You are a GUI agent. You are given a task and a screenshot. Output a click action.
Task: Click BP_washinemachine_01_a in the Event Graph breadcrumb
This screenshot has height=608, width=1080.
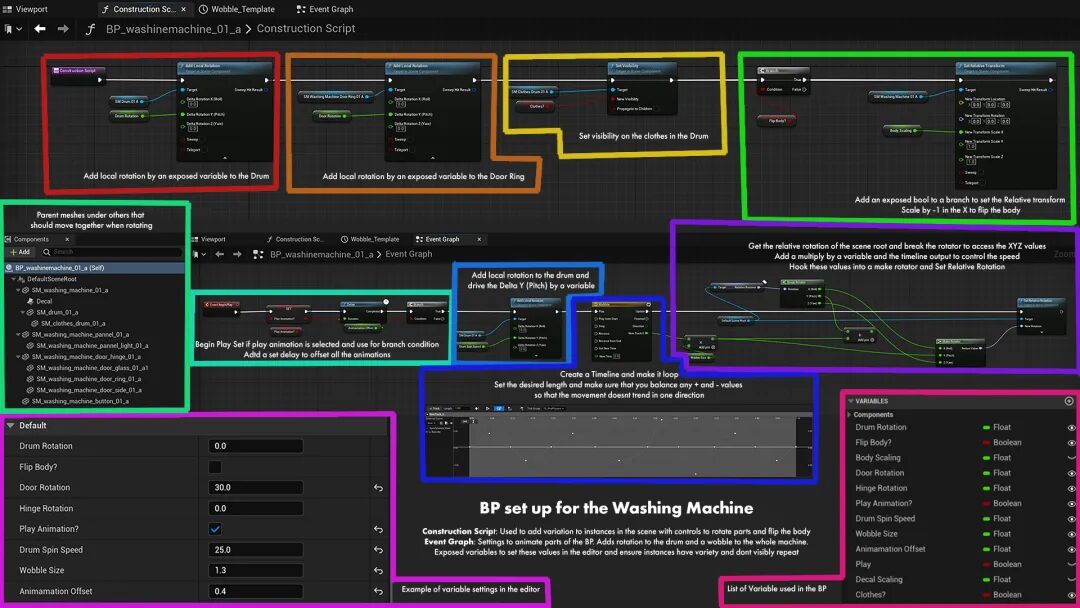320,254
